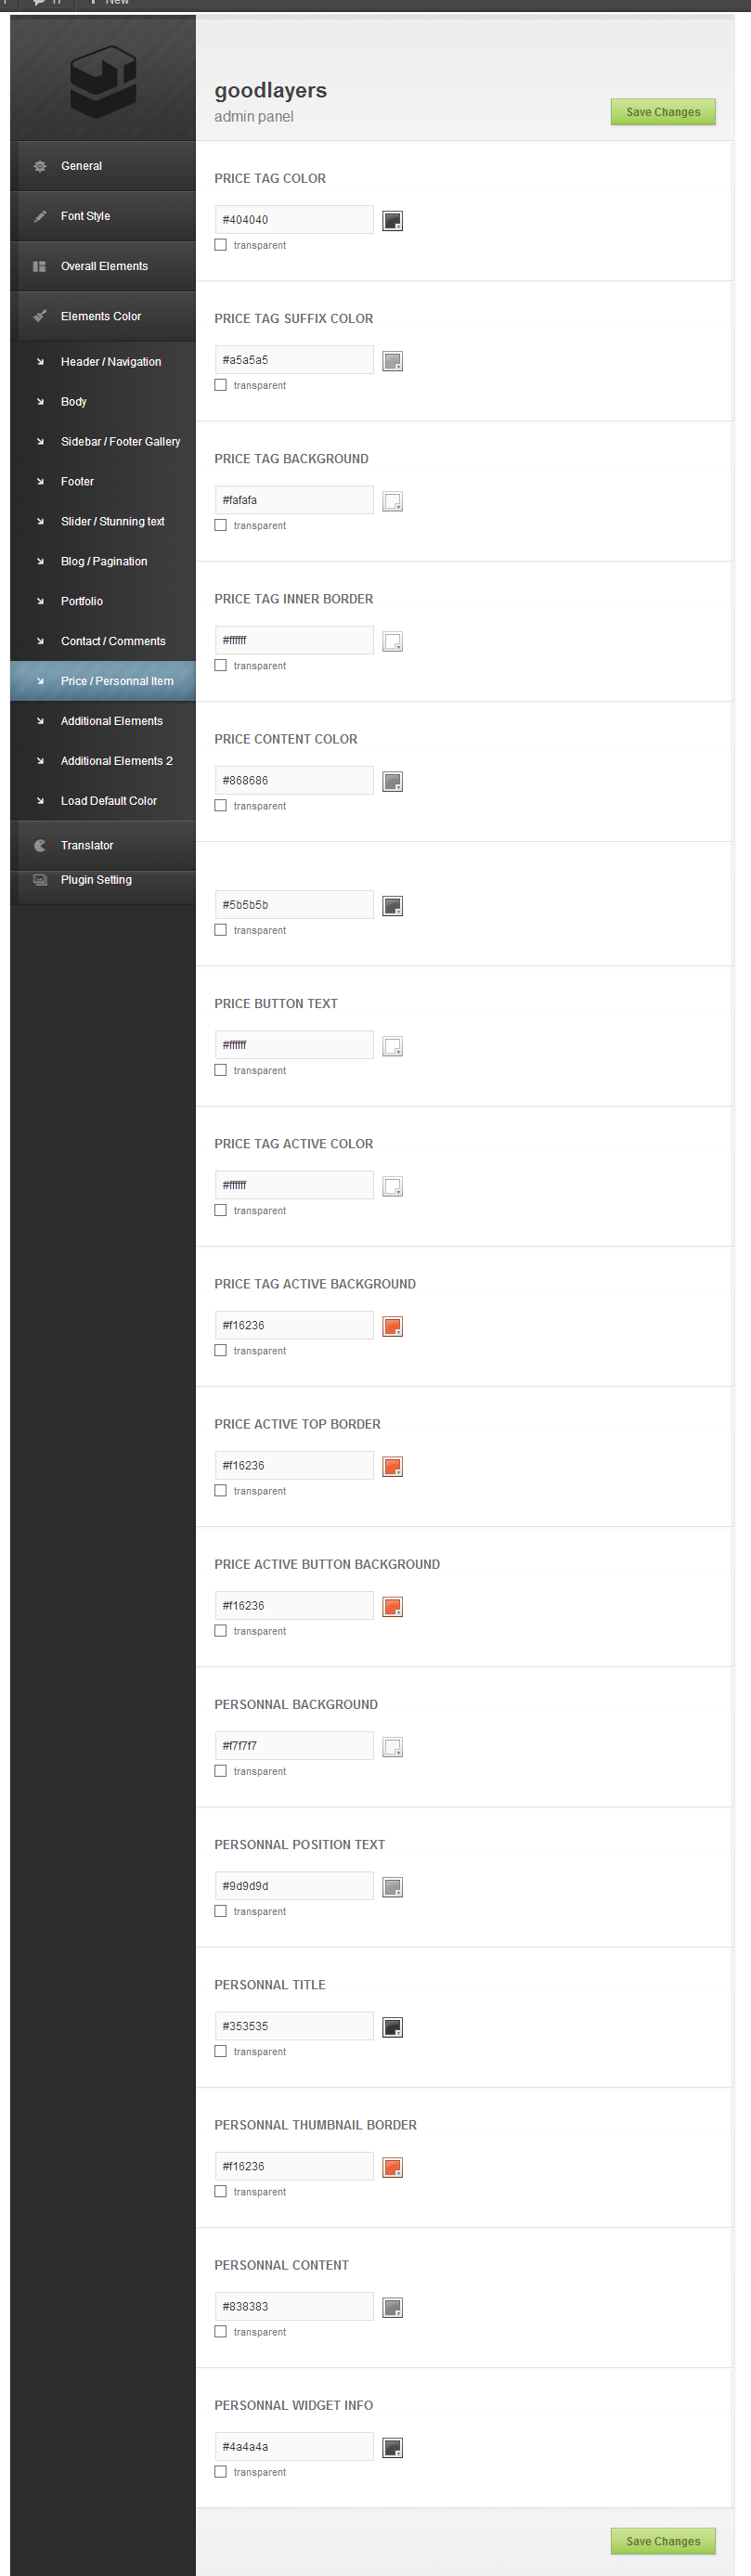Image resolution: width=751 pixels, height=2576 pixels.
Task: Click the Translator sidebar icon
Action: point(40,846)
